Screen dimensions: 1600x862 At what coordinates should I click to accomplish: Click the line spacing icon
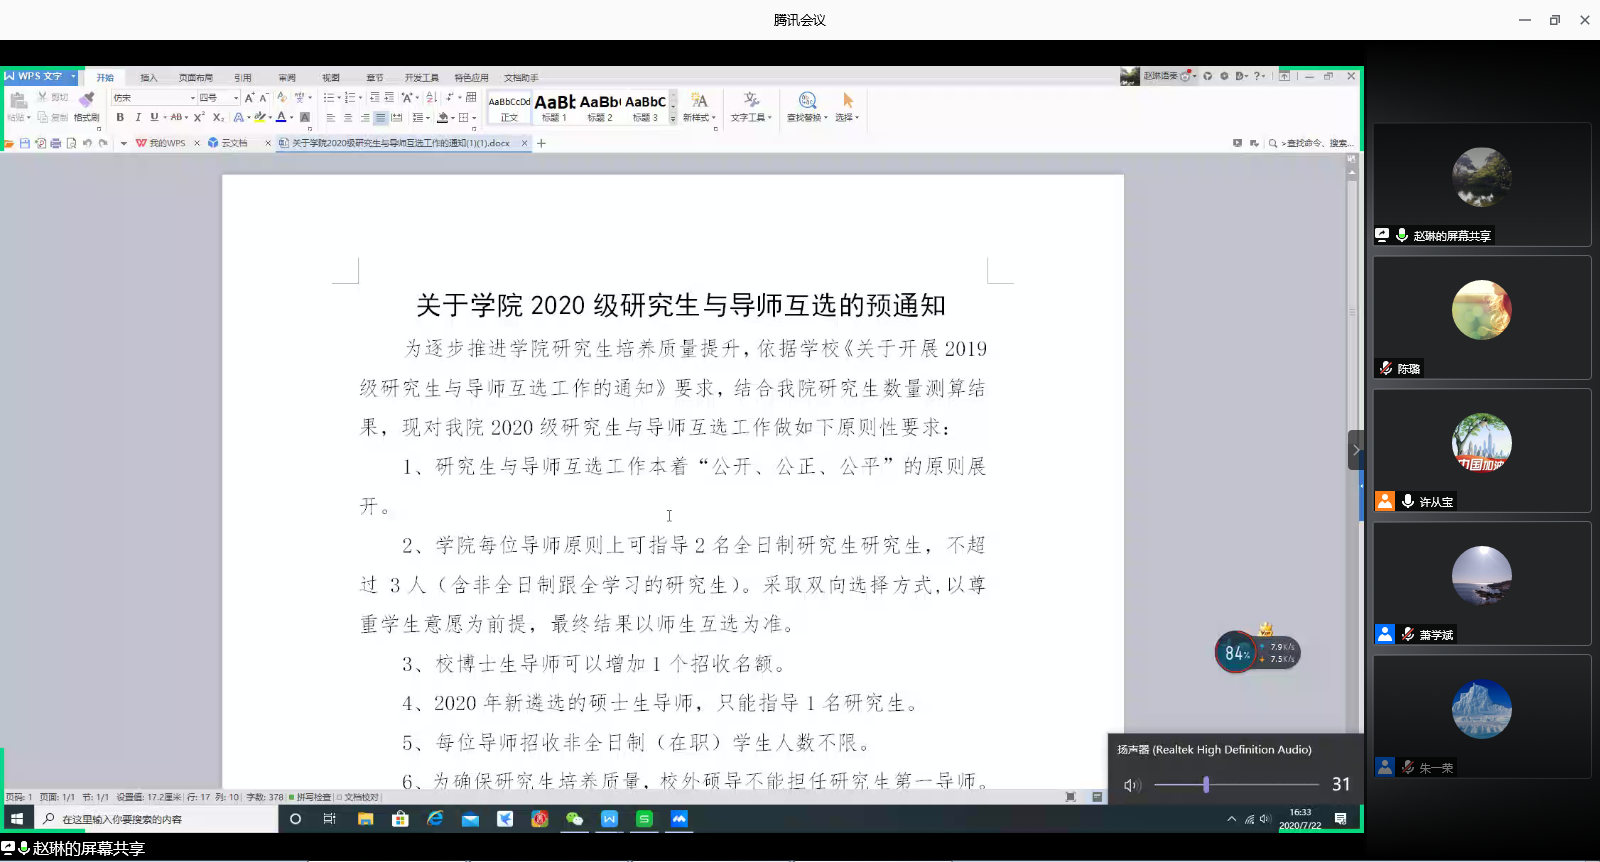418,117
